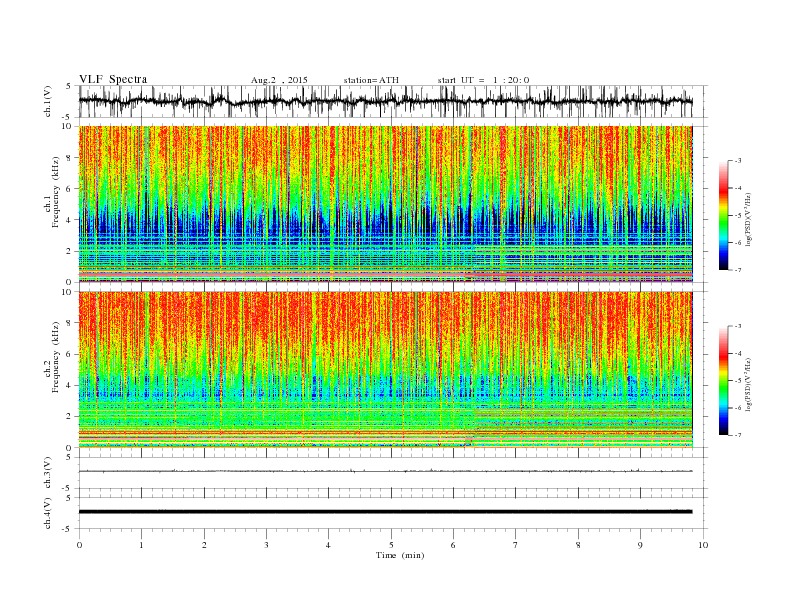Click time axis tick label "9"
This screenshot has height=612, width=792.
click(x=640, y=545)
